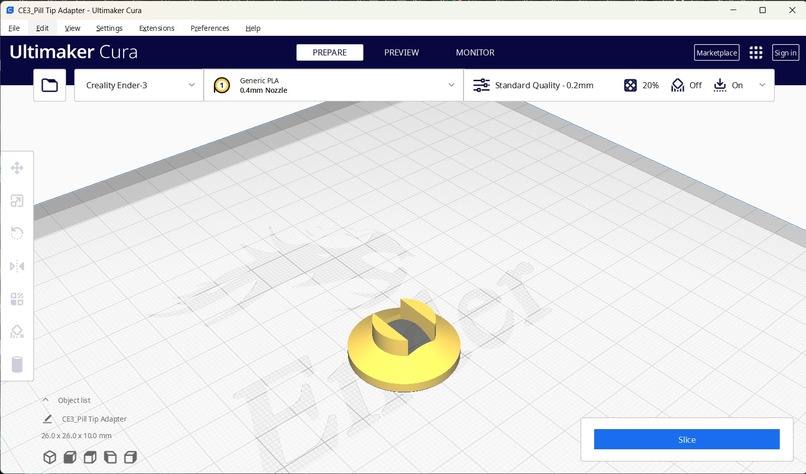
Task: Click pencil icon to rename CE3_Pill Tip Adapter
Action: coord(47,419)
